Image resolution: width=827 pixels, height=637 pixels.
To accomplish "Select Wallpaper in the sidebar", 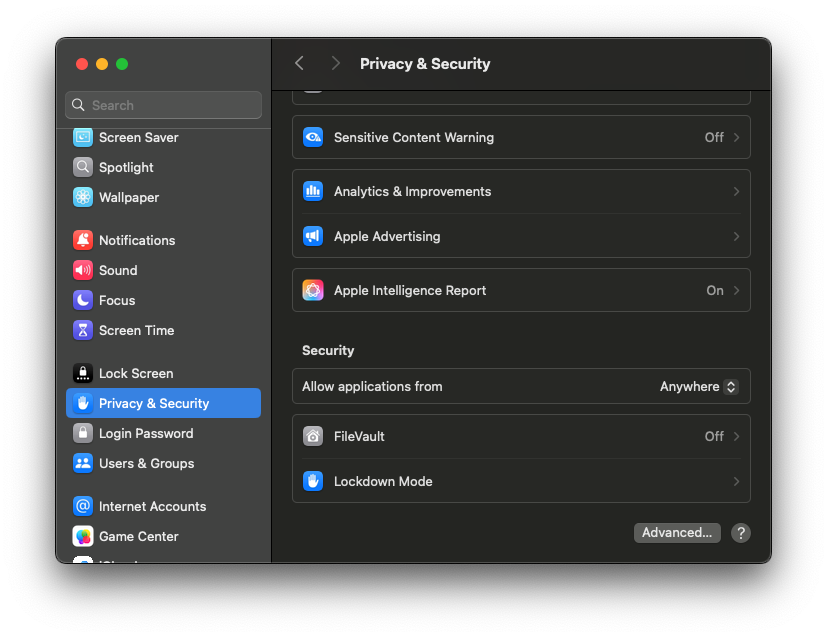I will 164,198.
